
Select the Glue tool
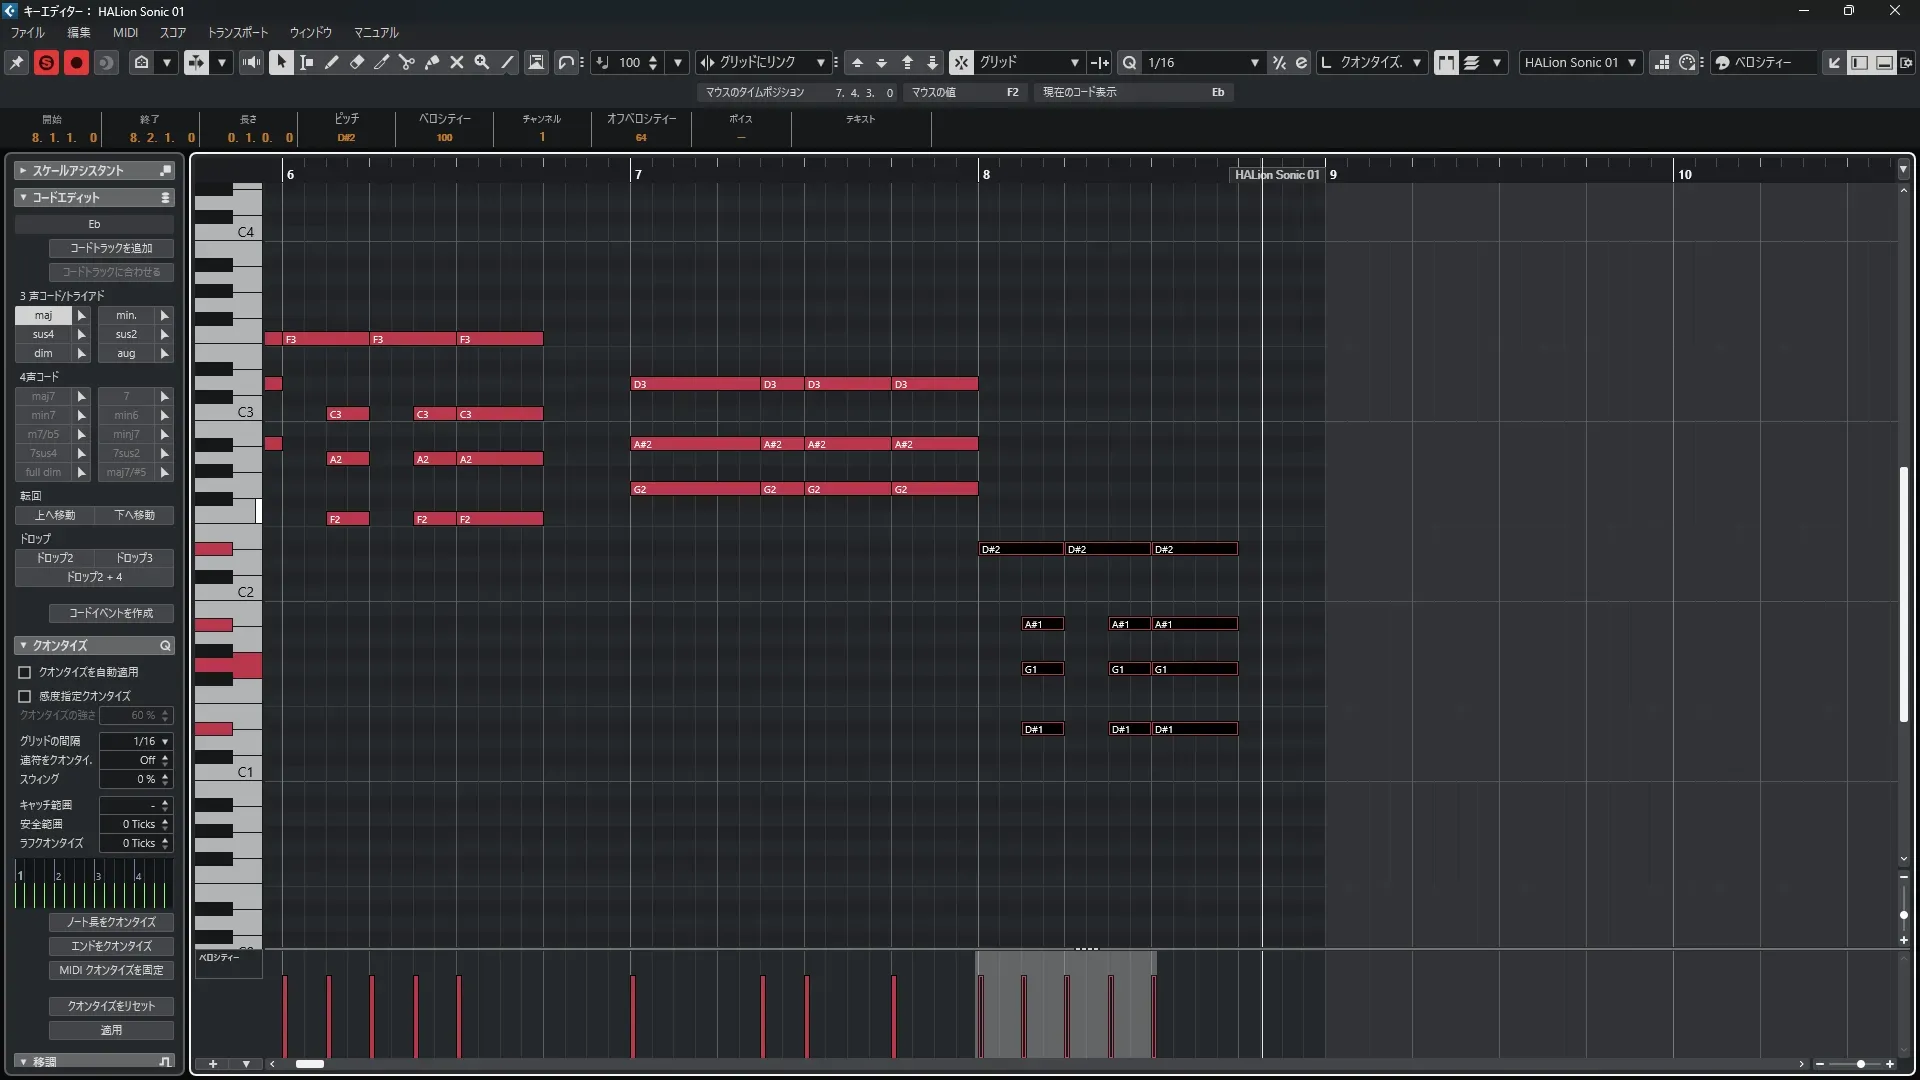point(432,62)
